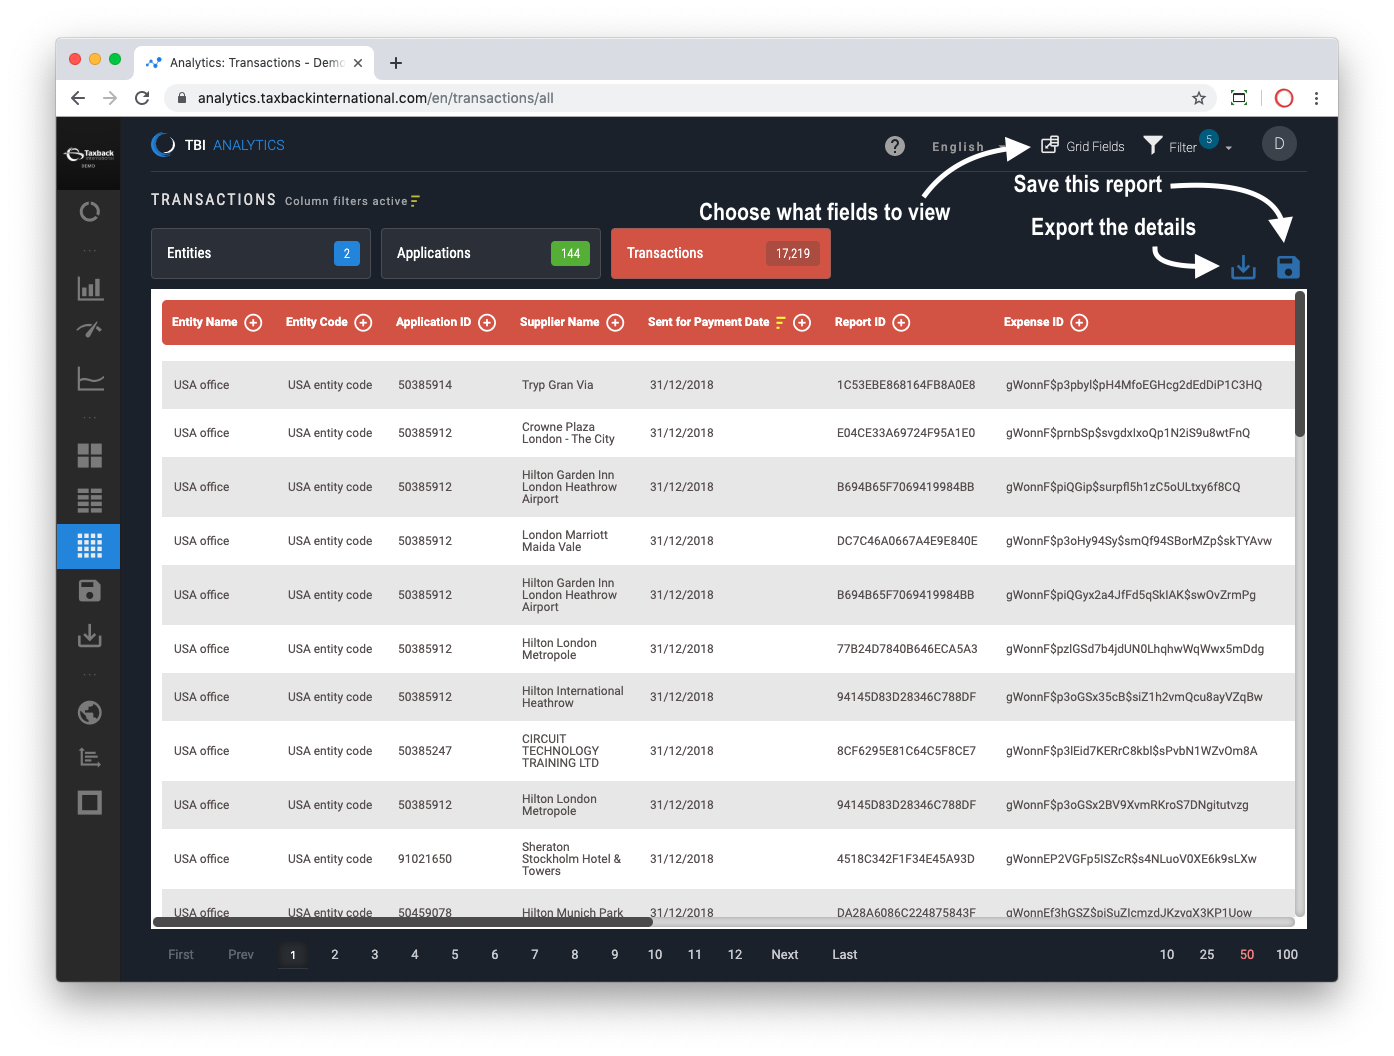Click the plus icon beside Expense ID

pos(1079,322)
